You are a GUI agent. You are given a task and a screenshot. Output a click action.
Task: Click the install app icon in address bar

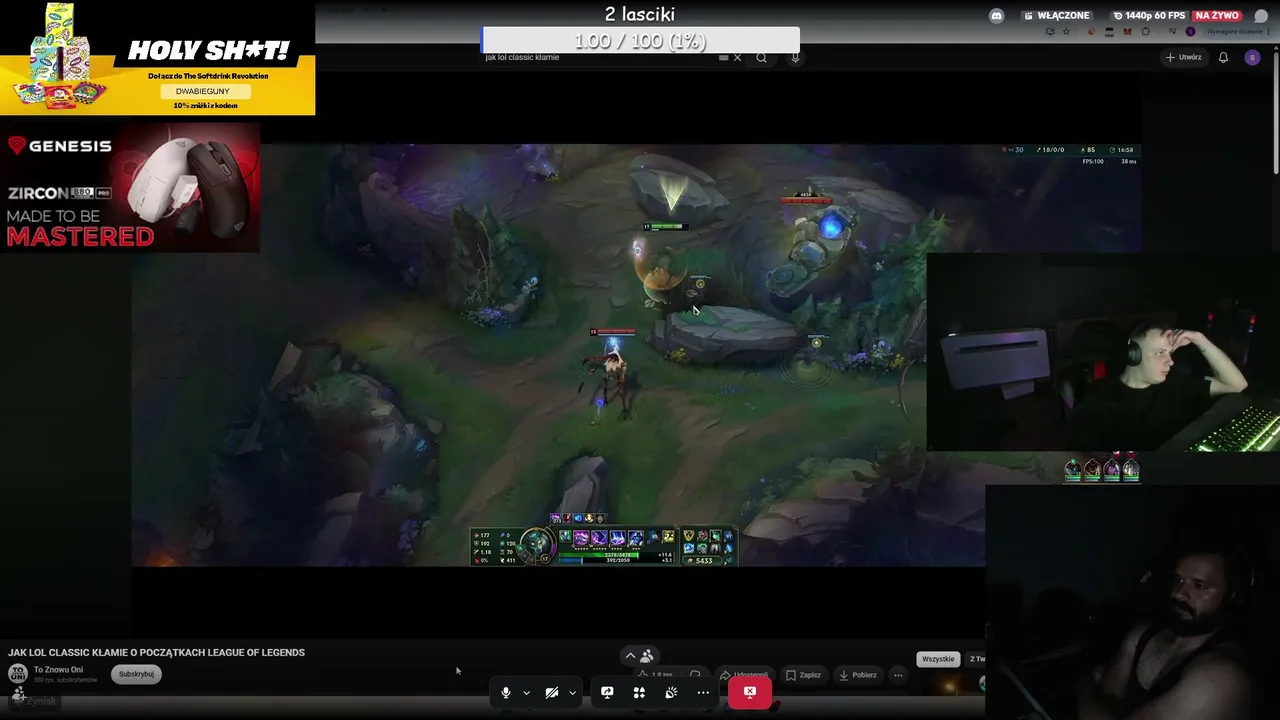click(1051, 31)
